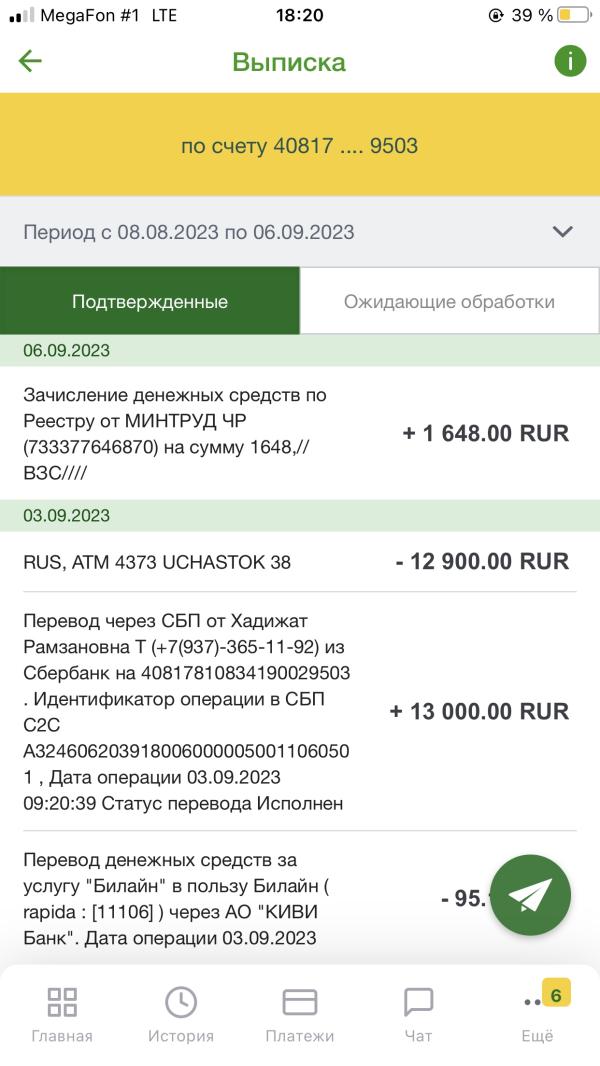
Task: Open ATM 4373 UCHASTOK 38 withdrawal
Action: 300,562
